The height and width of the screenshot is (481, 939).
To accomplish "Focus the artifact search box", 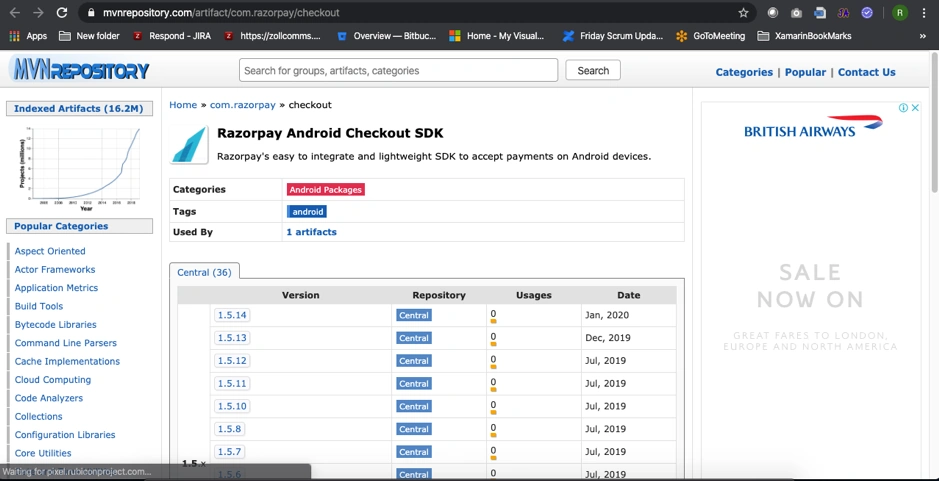I will 398,70.
